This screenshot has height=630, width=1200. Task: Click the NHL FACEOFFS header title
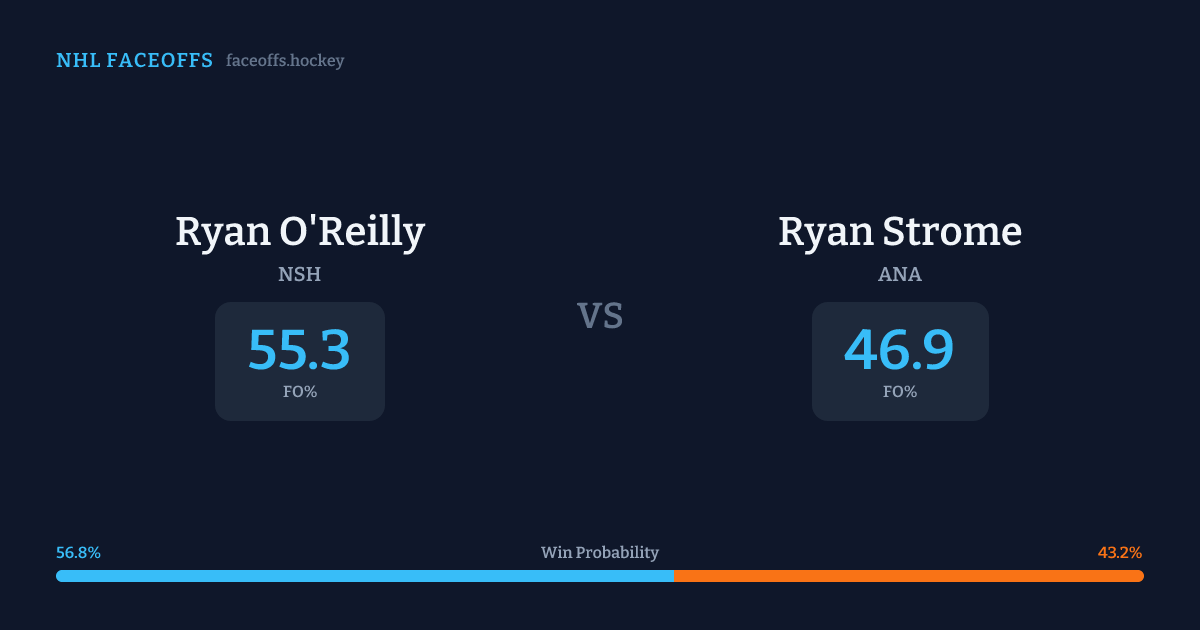134,61
